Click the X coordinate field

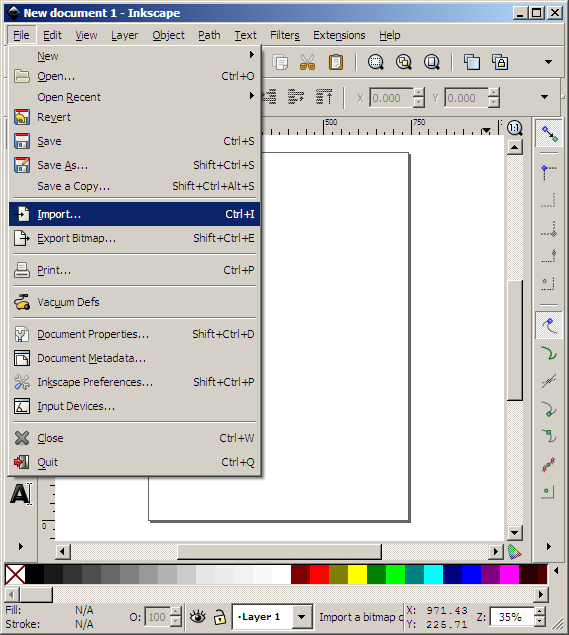click(x=392, y=98)
